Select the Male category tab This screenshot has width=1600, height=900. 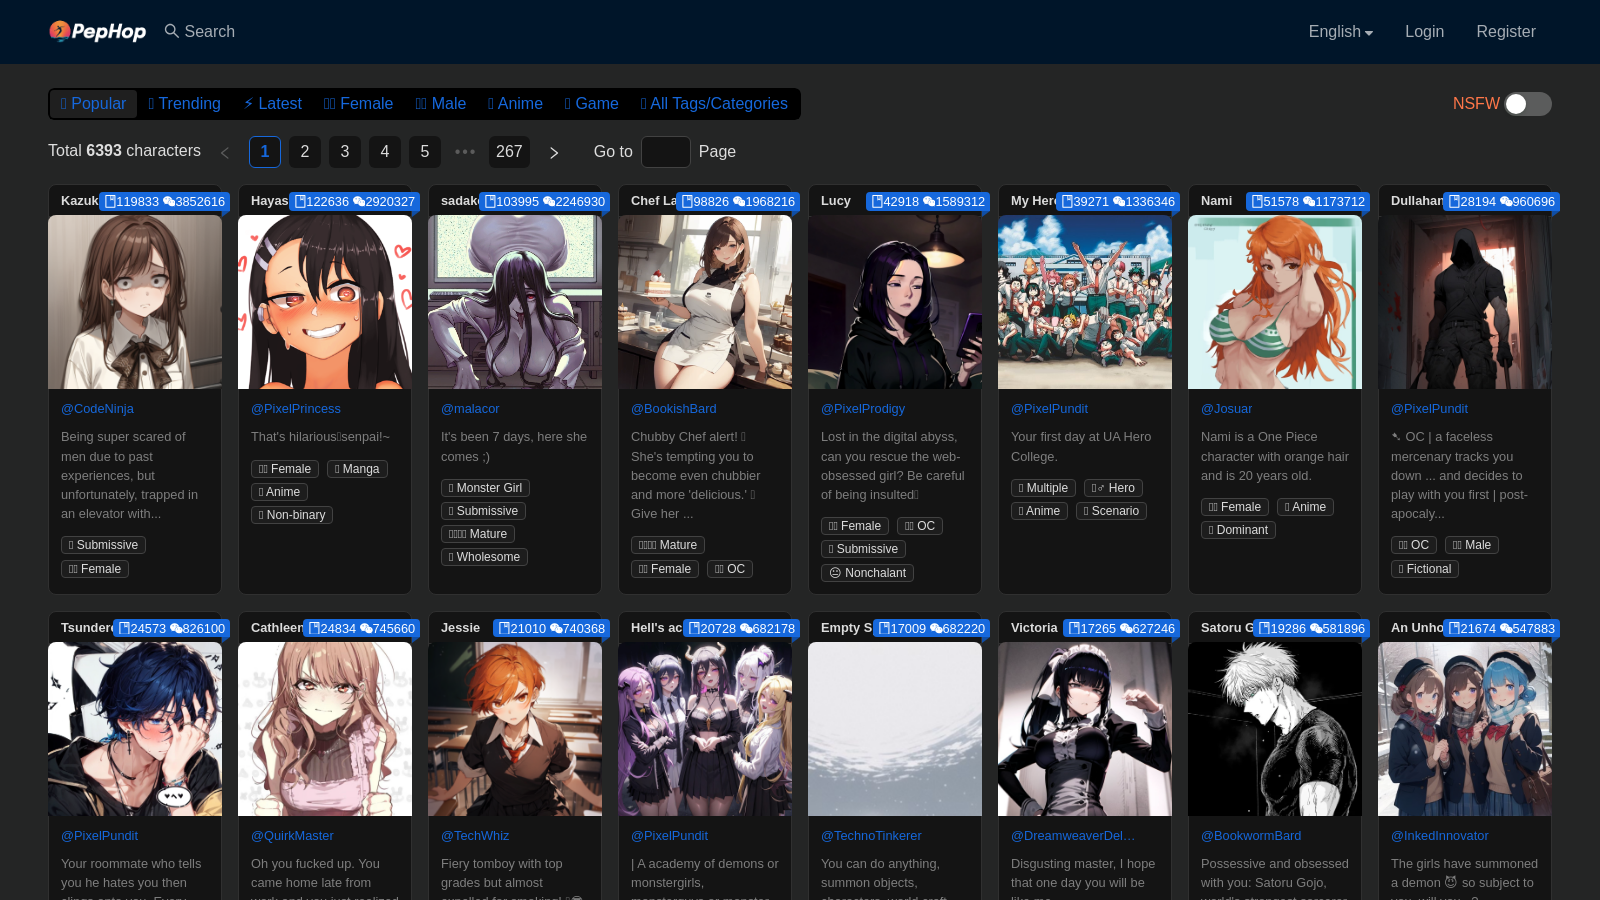(440, 103)
